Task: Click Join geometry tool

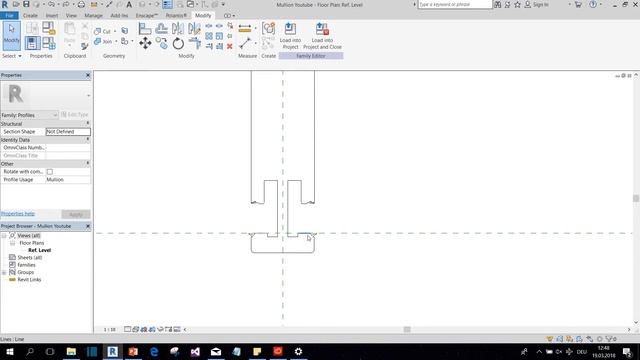Action: tap(103, 42)
